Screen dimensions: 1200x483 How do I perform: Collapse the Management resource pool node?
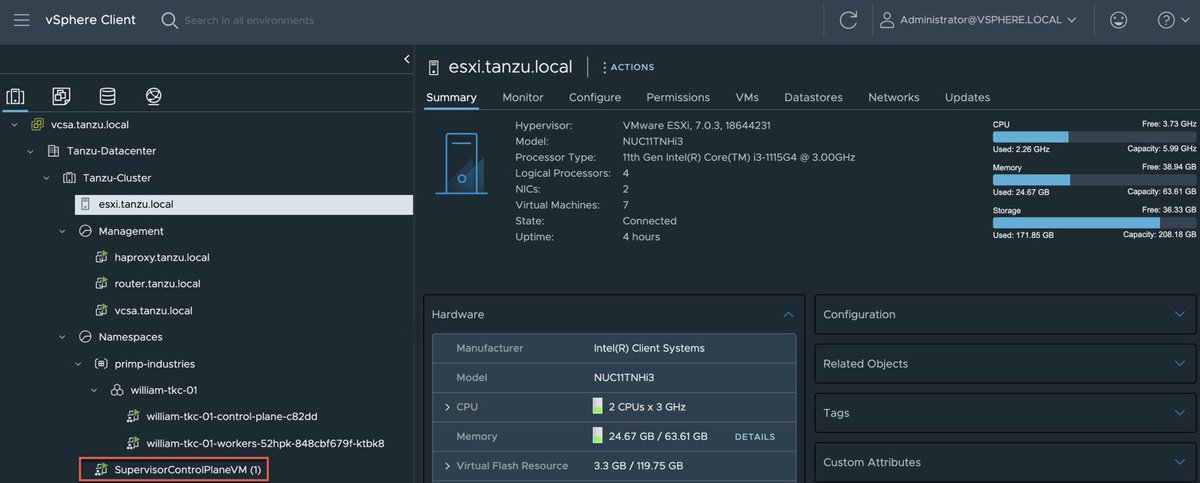pyautogui.click(x=62, y=231)
